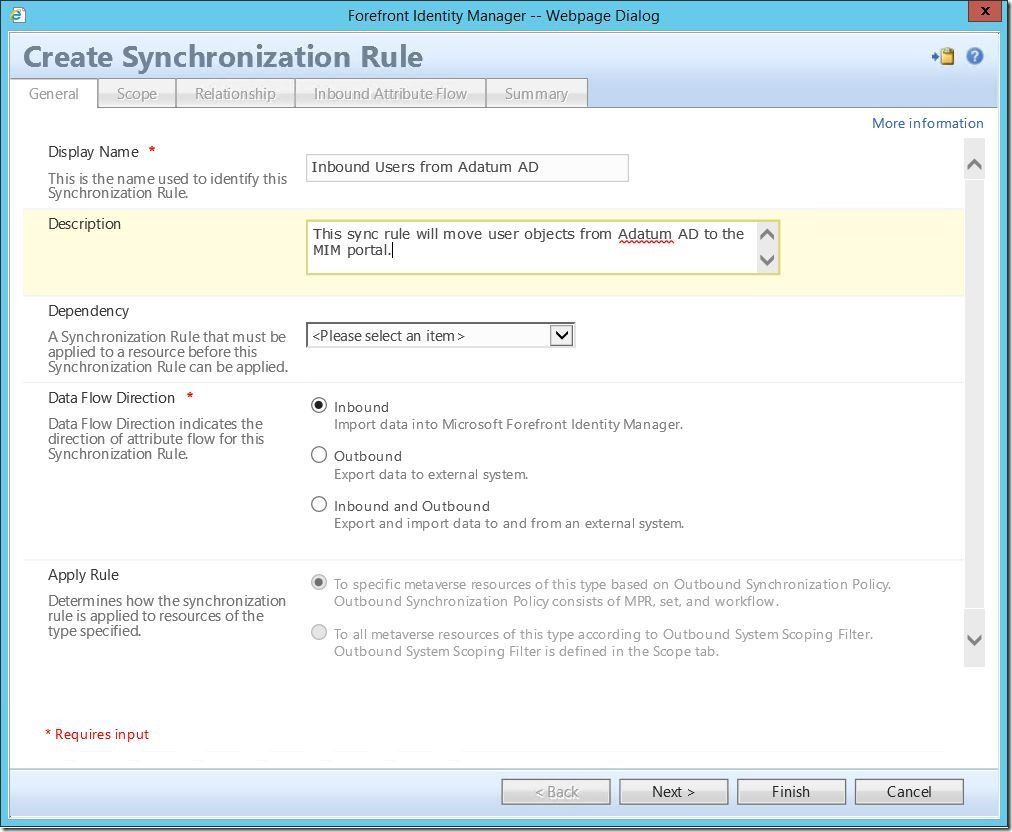Choose Inbound and Outbound data flow
Screen dimensions: 1012x832
pyautogui.click(x=319, y=504)
